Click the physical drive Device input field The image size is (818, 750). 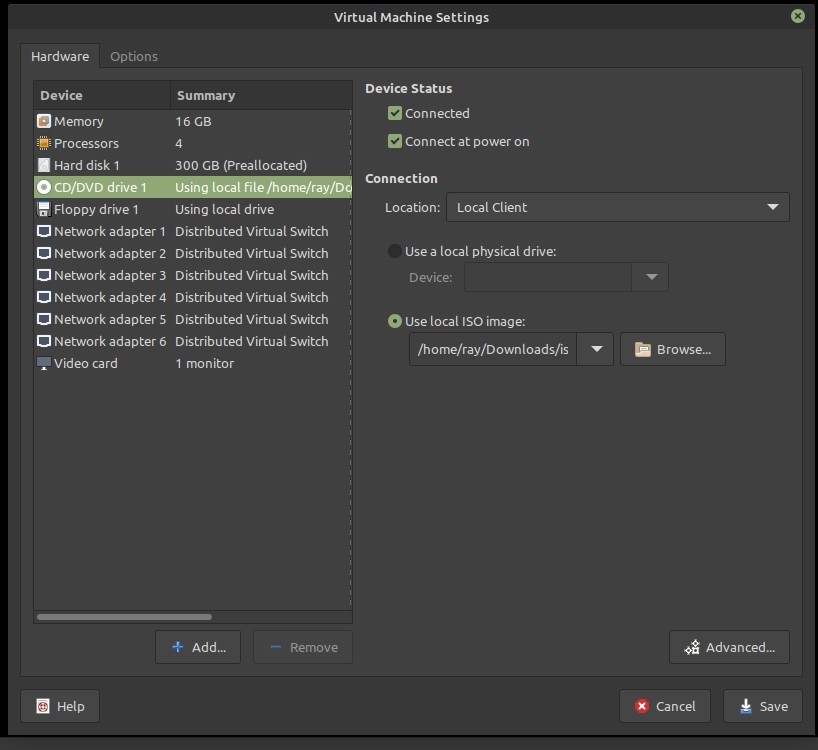point(548,277)
